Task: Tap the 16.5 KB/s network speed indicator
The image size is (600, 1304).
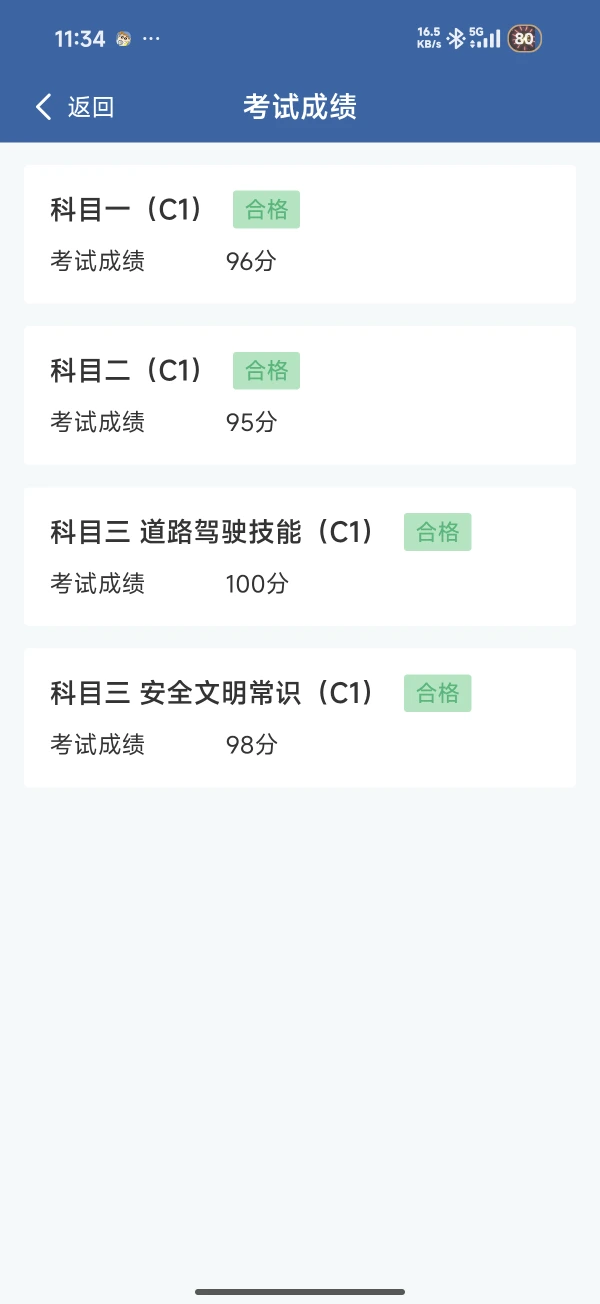Action: tap(429, 39)
